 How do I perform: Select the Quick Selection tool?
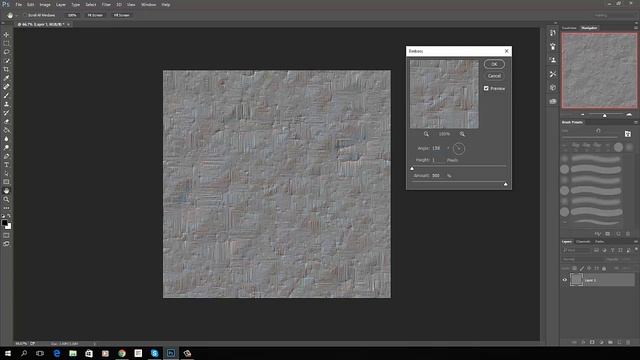pos(6,60)
